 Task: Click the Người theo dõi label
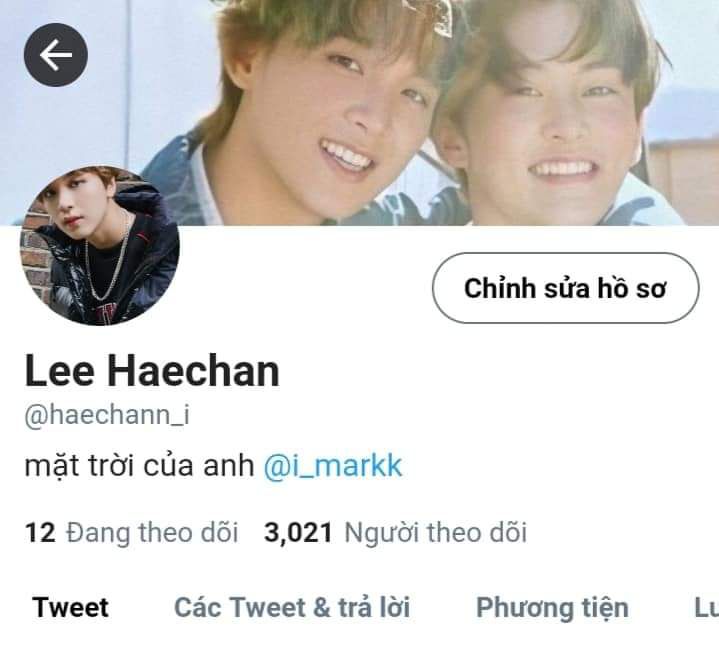pos(435,533)
